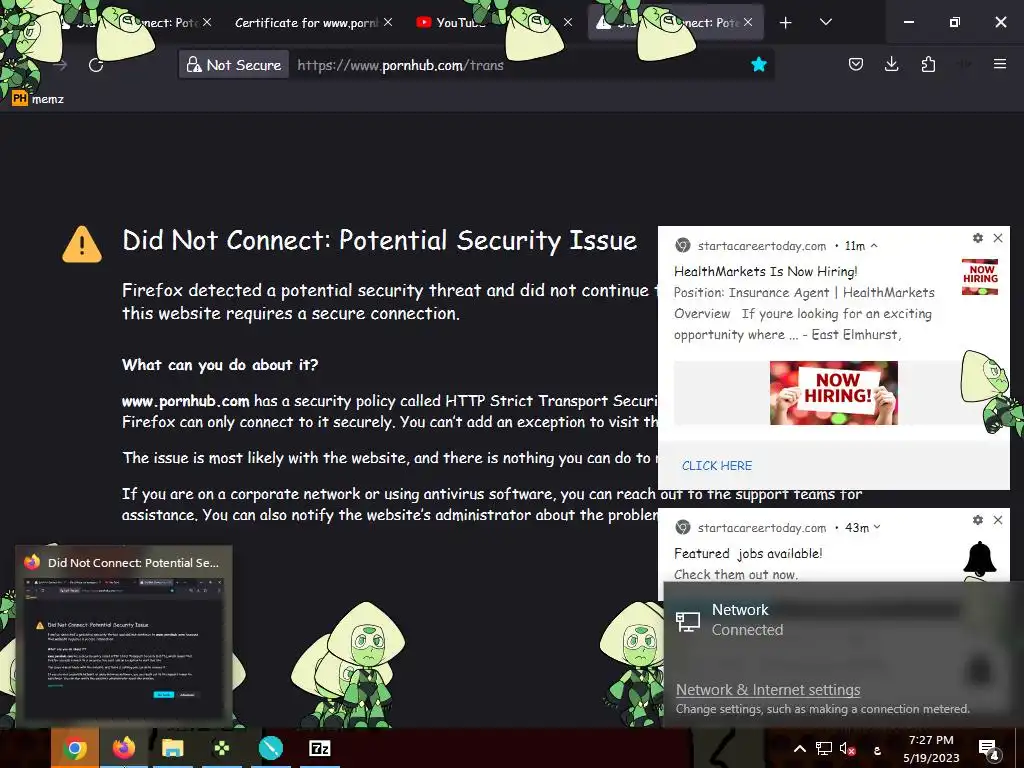Open the Extensions puzzle icon
The image size is (1024, 768).
pos(928,64)
